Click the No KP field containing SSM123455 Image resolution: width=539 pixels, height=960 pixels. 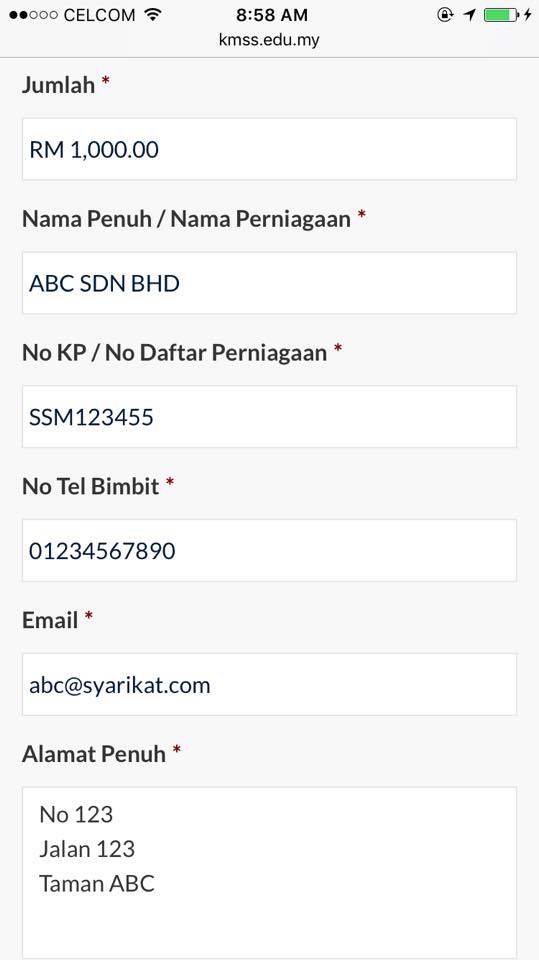tap(270, 416)
